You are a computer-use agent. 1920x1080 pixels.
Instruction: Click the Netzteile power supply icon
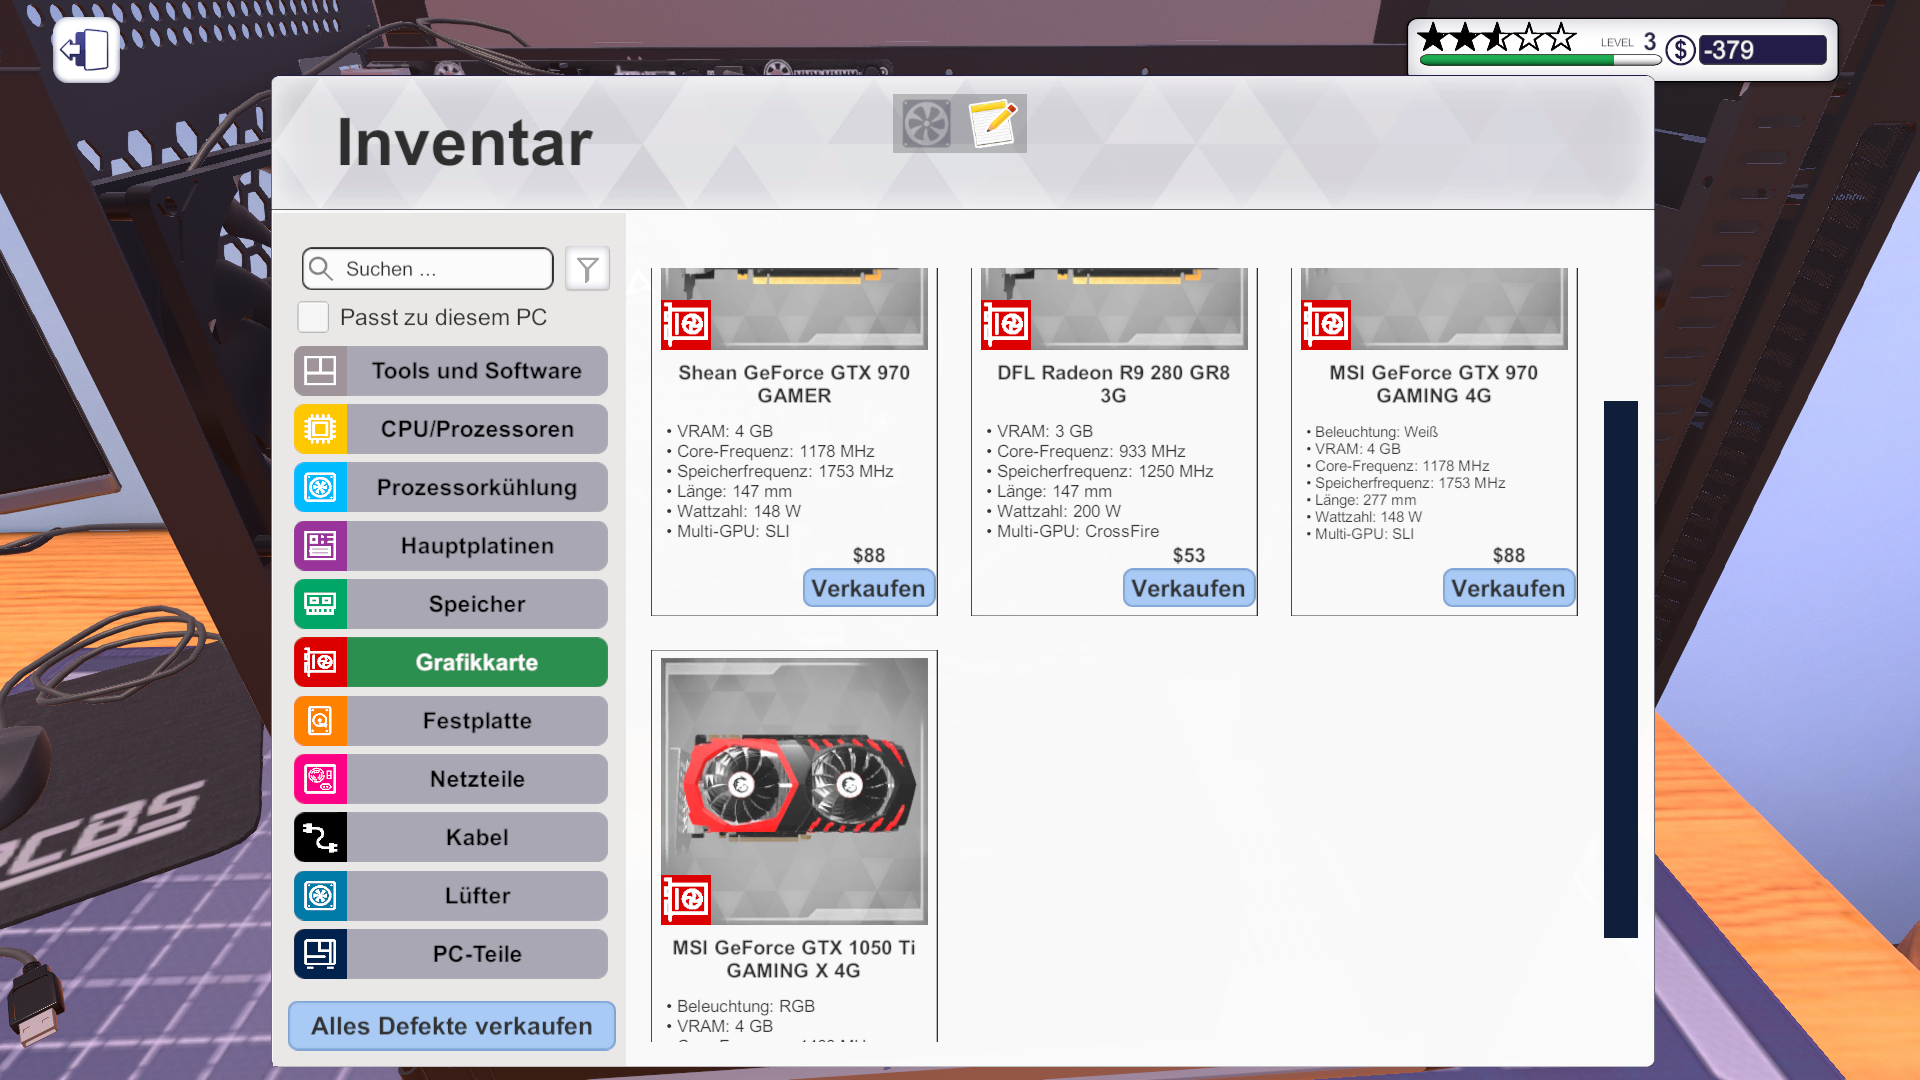pos(320,779)
